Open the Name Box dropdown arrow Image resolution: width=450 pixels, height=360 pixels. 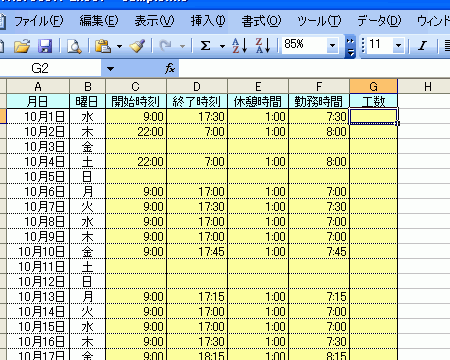pos(110,69)
